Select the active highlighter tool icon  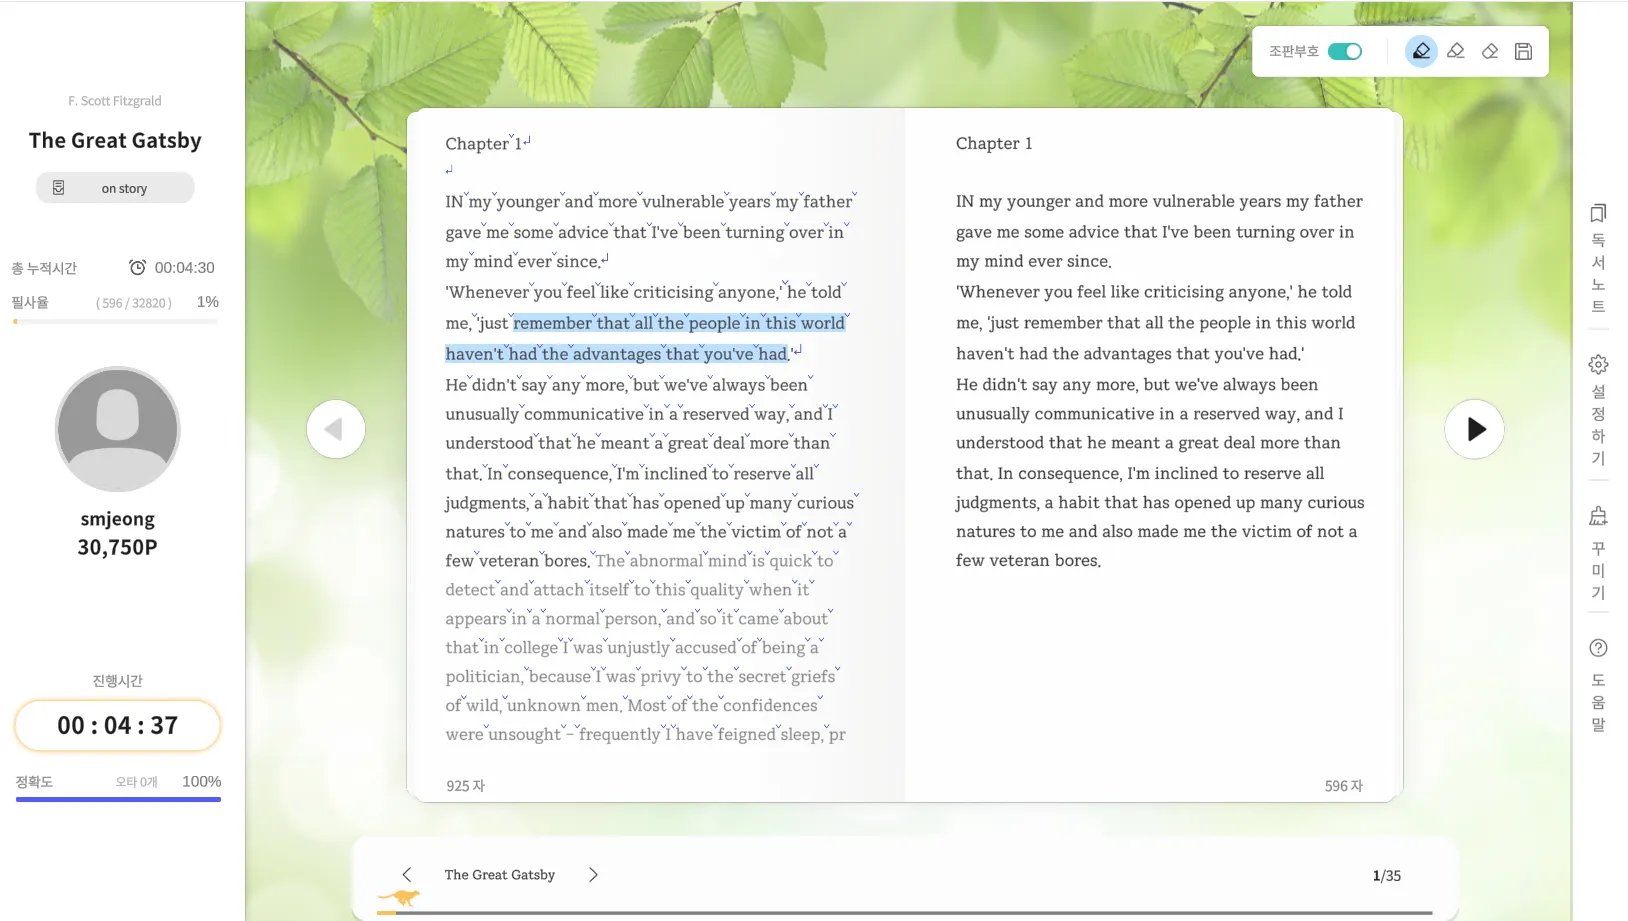click(1421, 51)
